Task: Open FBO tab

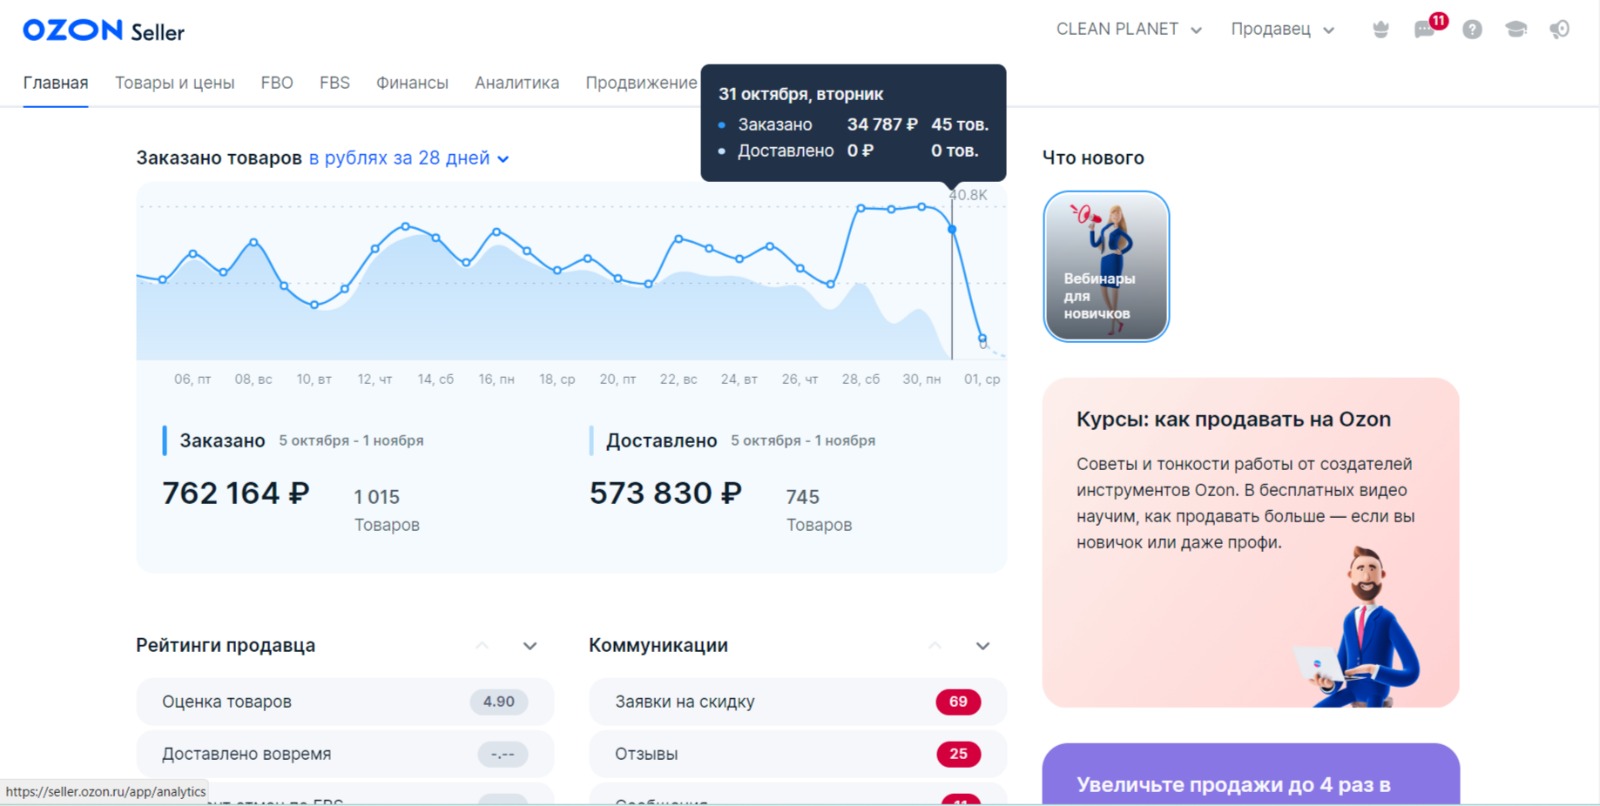Action: (277, 83)
